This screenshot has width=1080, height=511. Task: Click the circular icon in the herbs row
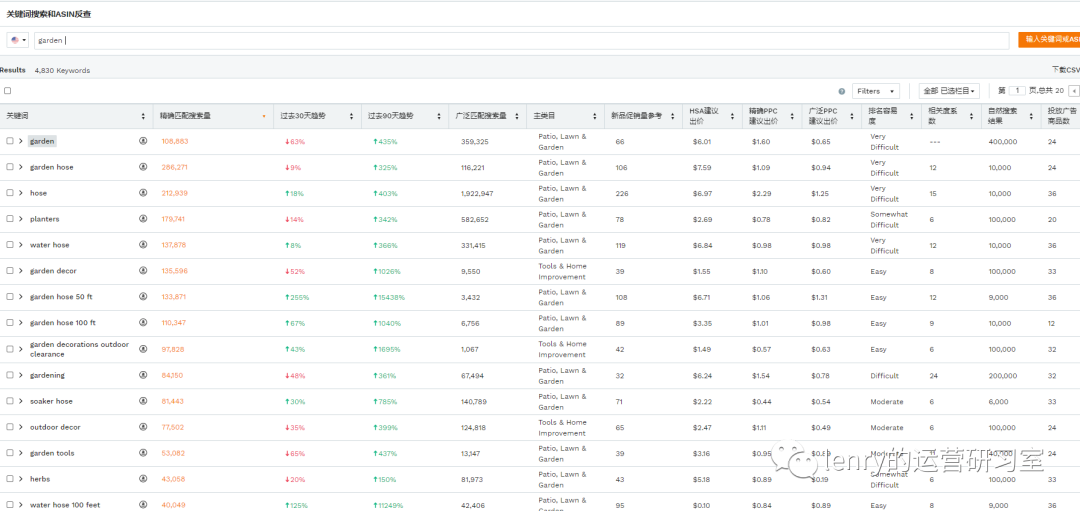pyautogui.click(x=143, y=479)
